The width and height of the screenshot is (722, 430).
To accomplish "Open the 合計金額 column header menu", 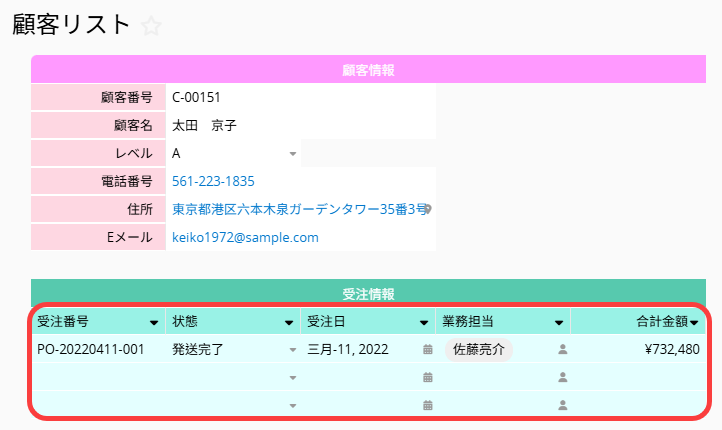I will click(694, 323).
